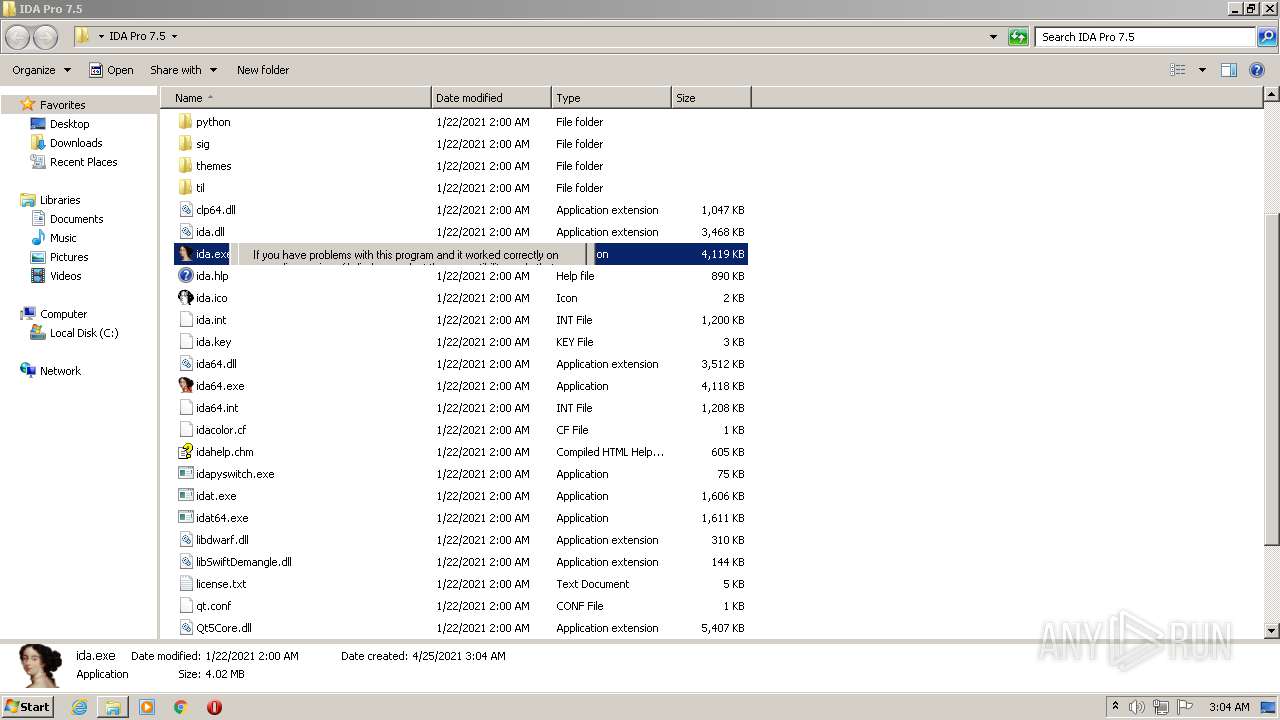The image size is (1280, 720).
Task: Select the ida.exe application icon
Action: click(x=185, y=254)
